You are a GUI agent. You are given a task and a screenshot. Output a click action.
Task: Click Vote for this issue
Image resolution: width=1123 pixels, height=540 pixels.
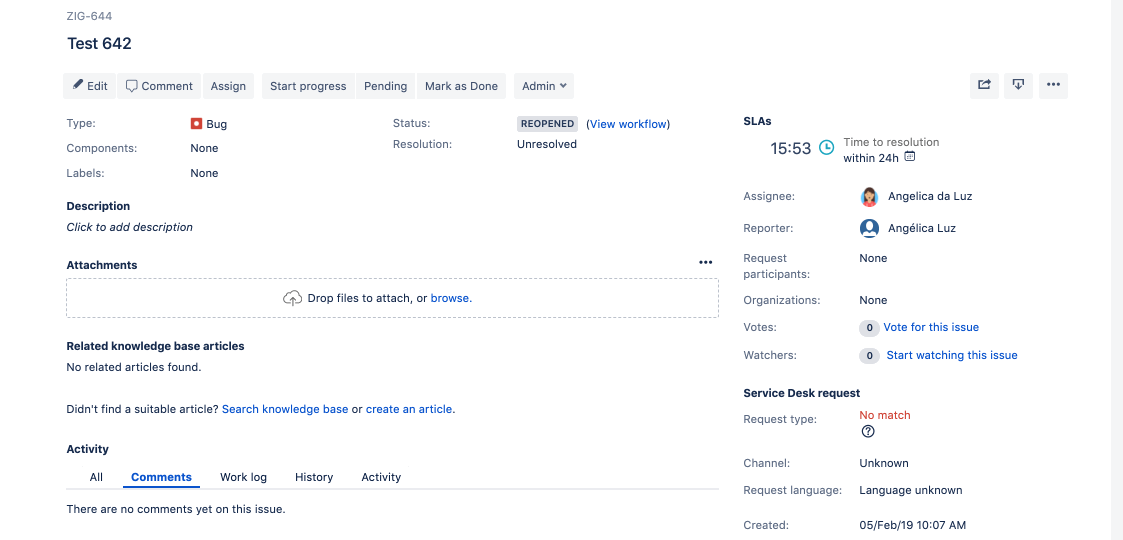coord(931,327)
